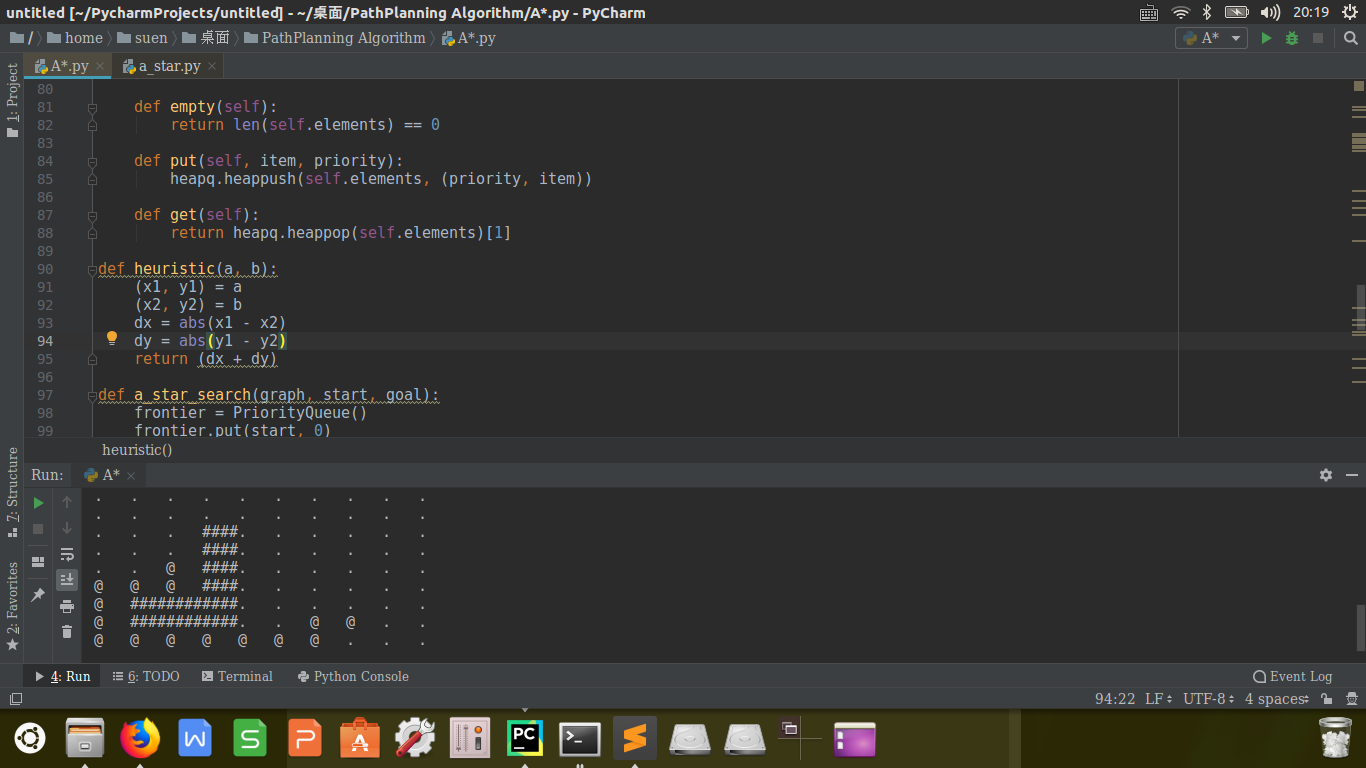The height and width of the screenshot is (768, 1366).
Task: Rerun A* using Run panel play button
Action: click(x=38, y=502)
